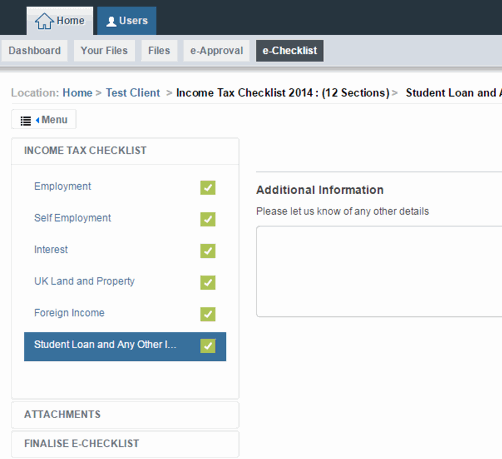Click the blue arrow beside Menu
The width and height of the screenshot is (502, 459).
[x=37, y=120]
